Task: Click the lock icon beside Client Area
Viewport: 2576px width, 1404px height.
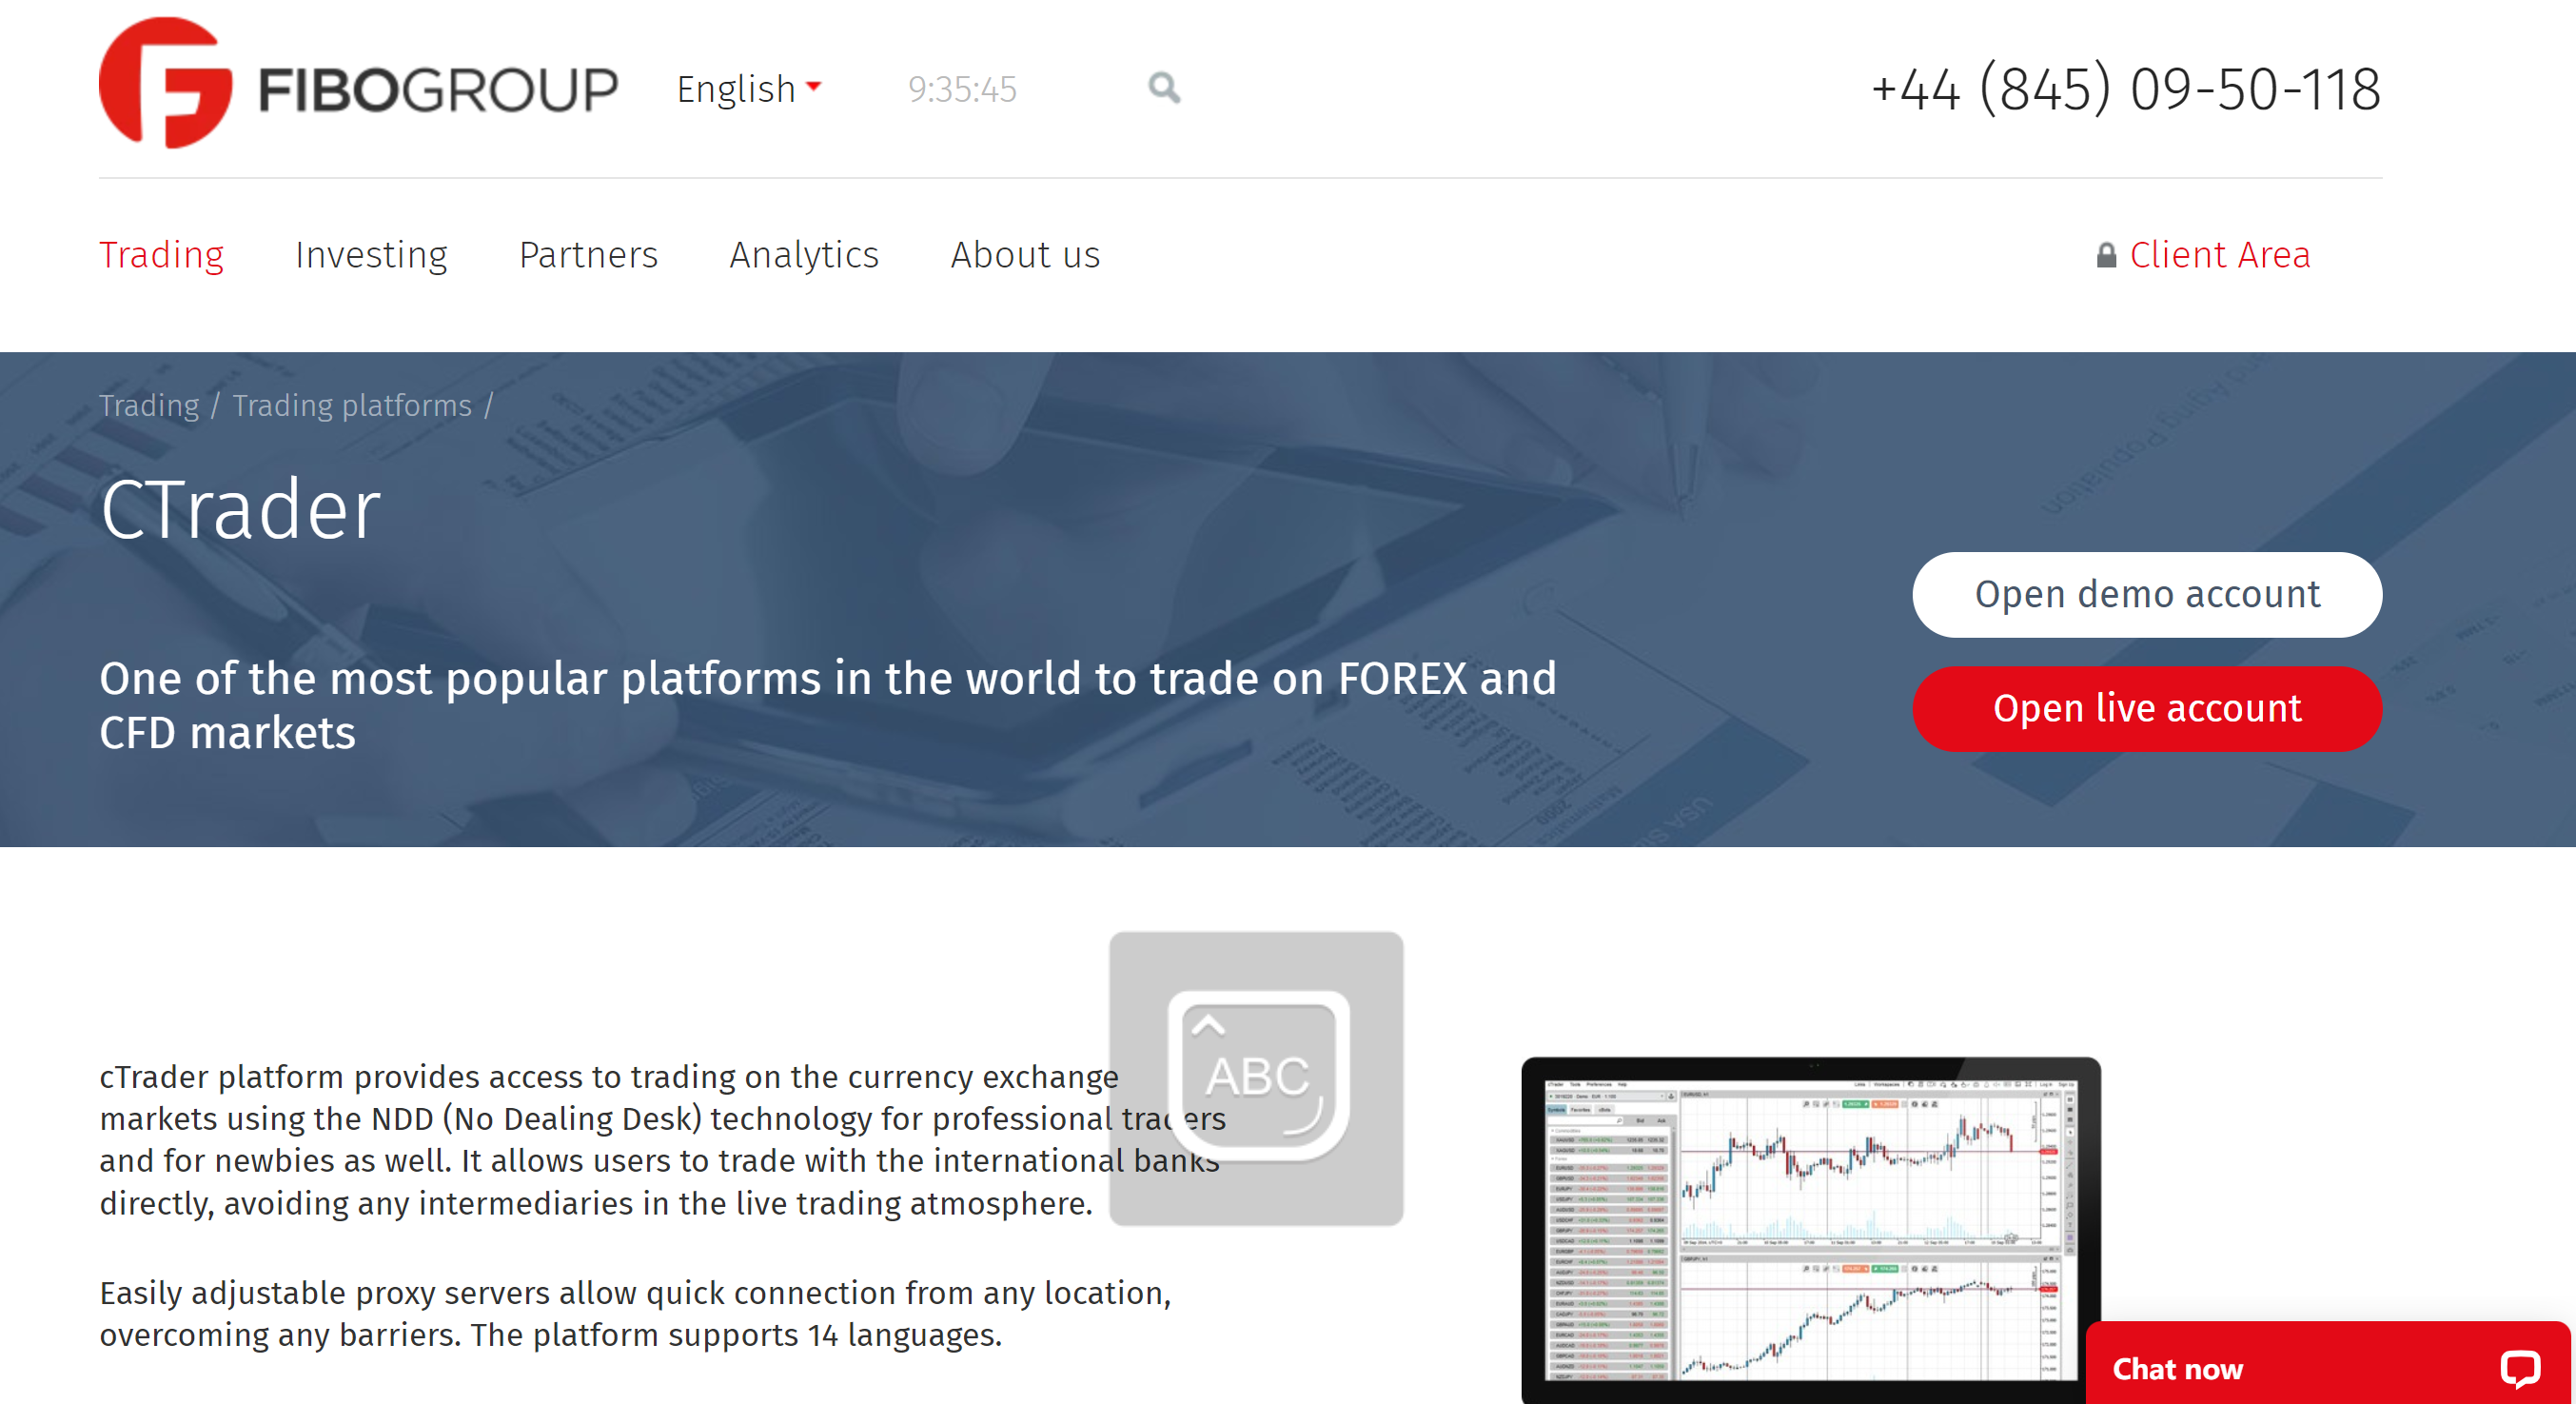Action: click(x=2106, y=255)
